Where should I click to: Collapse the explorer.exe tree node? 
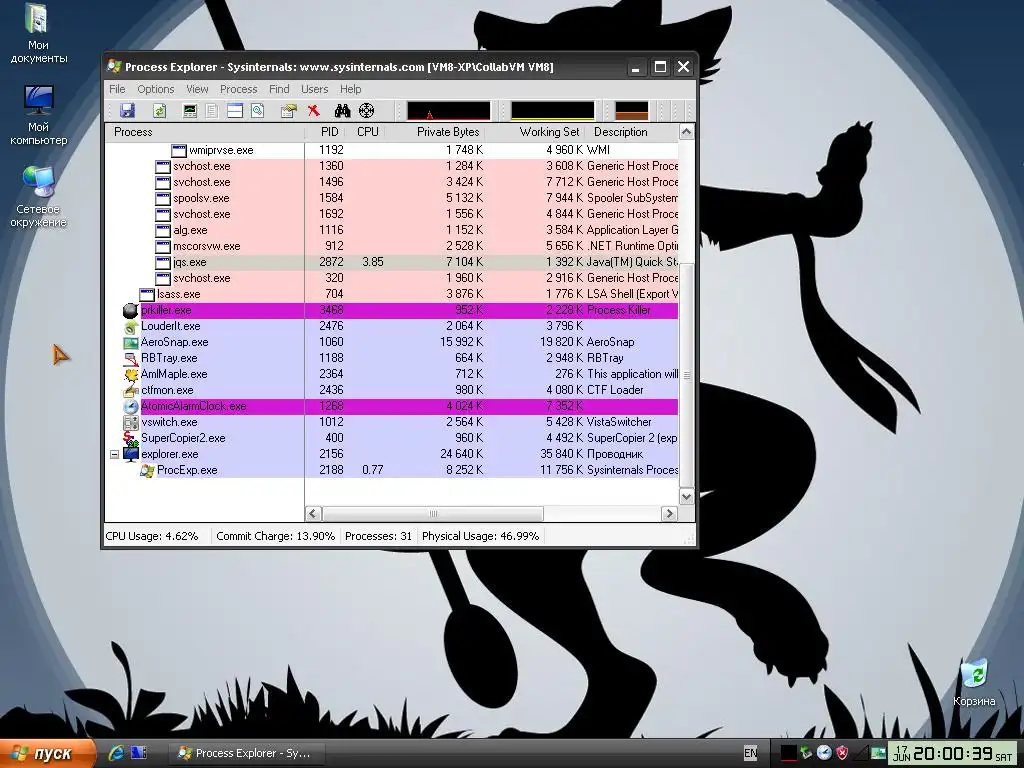pos(114,454)
